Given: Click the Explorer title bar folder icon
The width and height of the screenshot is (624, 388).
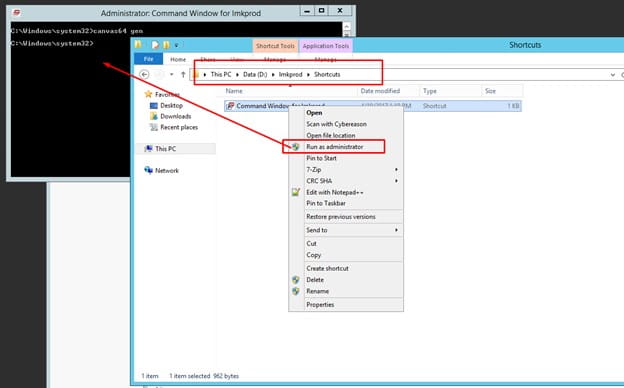Looking at the screenshot, I should coord(138,44).
